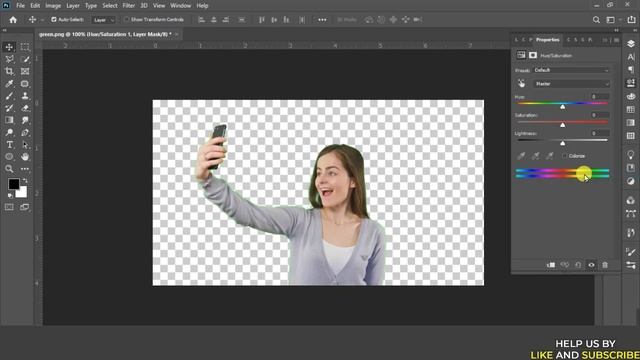Click the view previous state icon
640x360 pixels.
point(564,265)
